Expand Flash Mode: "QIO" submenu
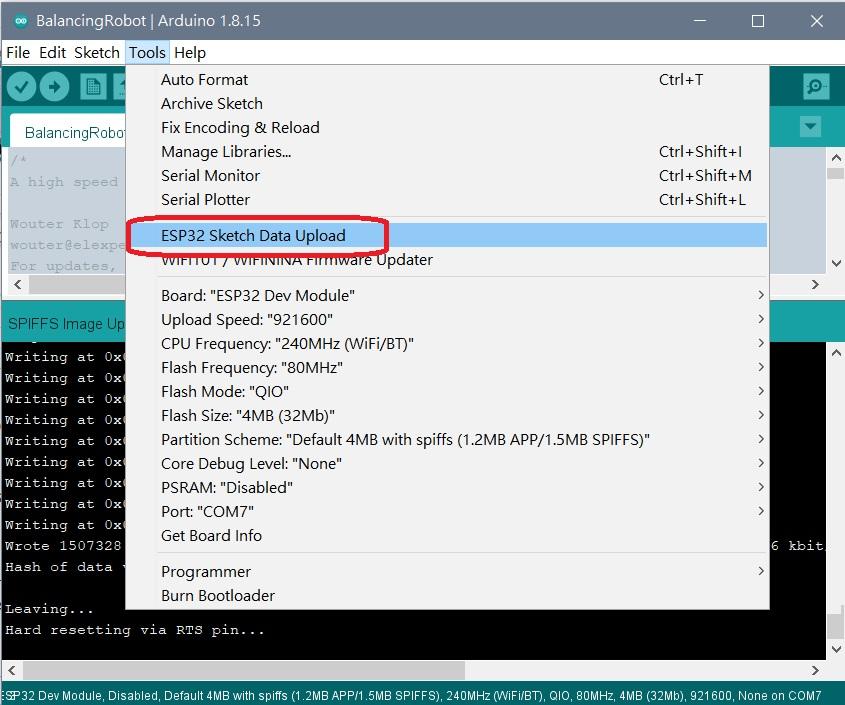 [447, 391]
